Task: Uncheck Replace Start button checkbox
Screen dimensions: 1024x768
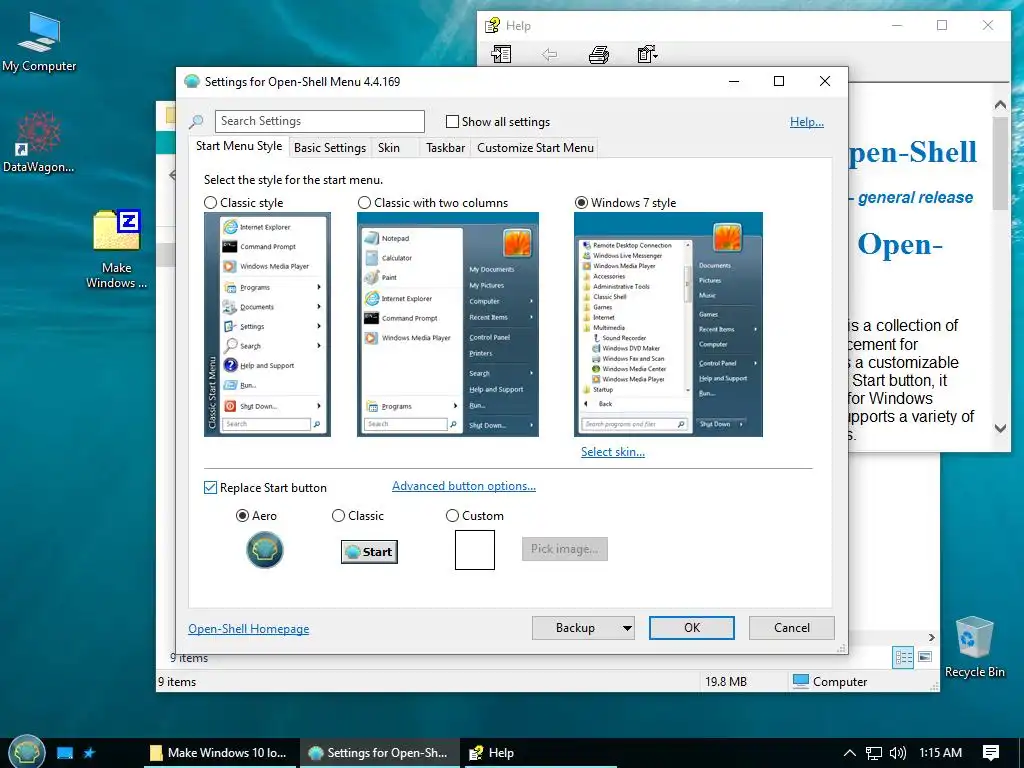Action: click(x=210, y=487)
